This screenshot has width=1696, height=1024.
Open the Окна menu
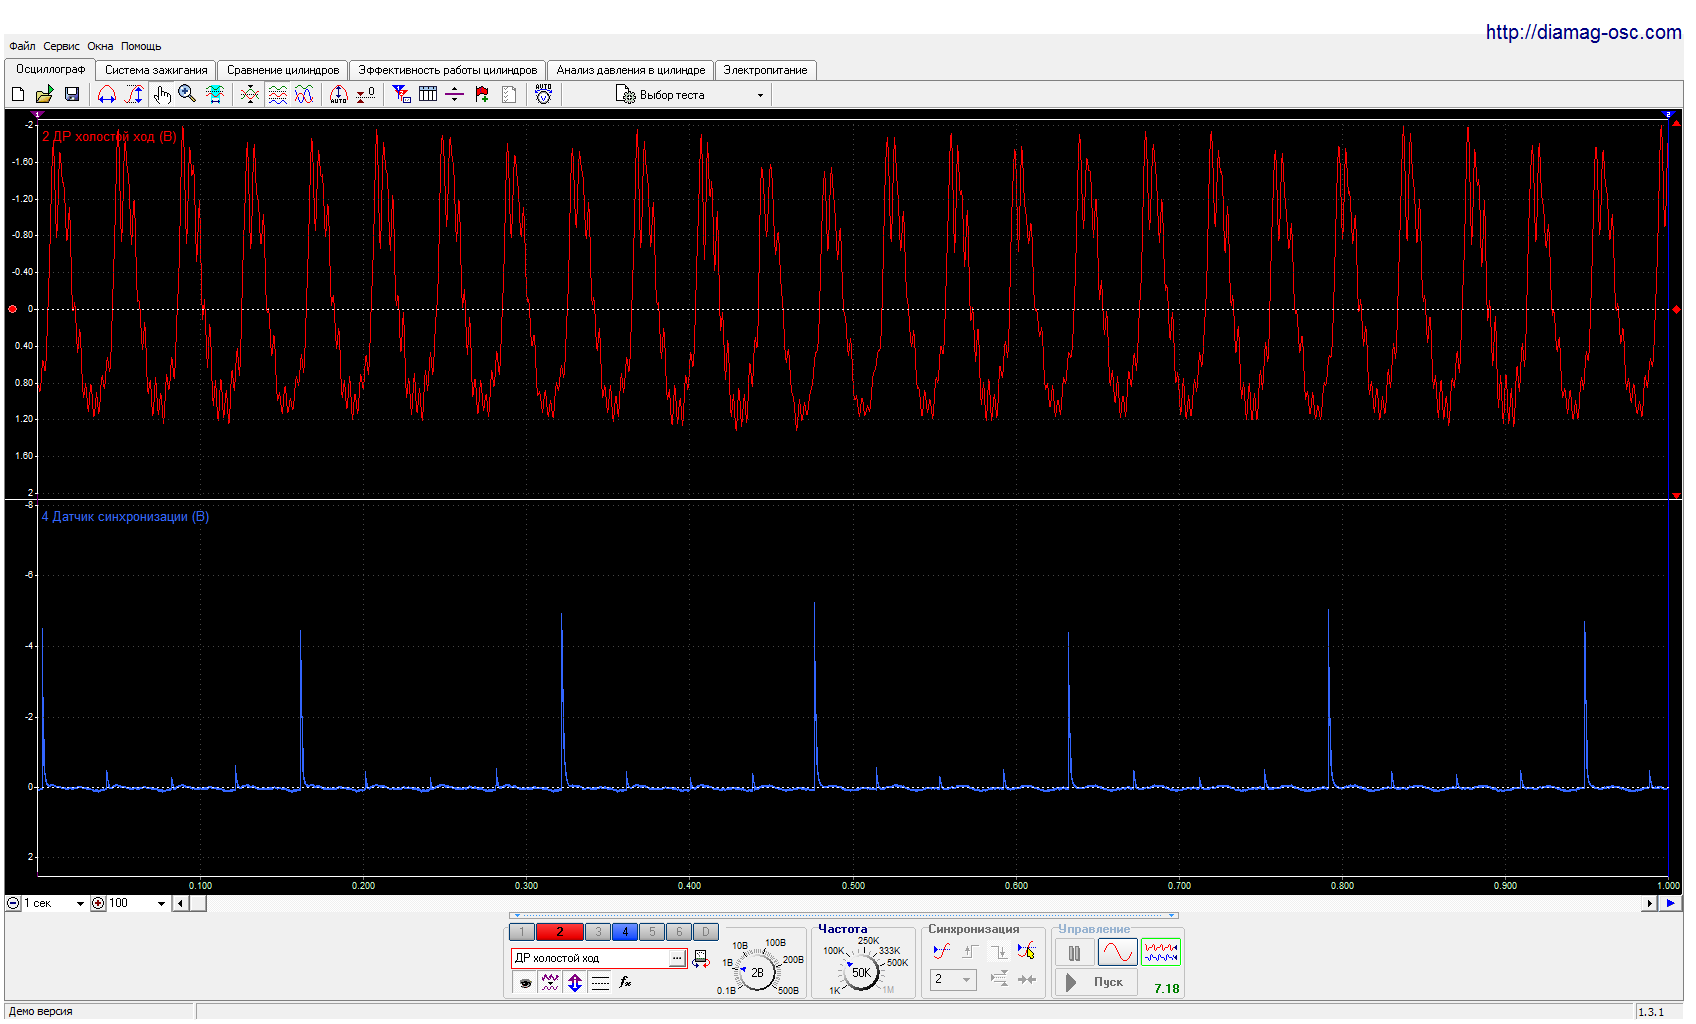(x=100, y=46)
